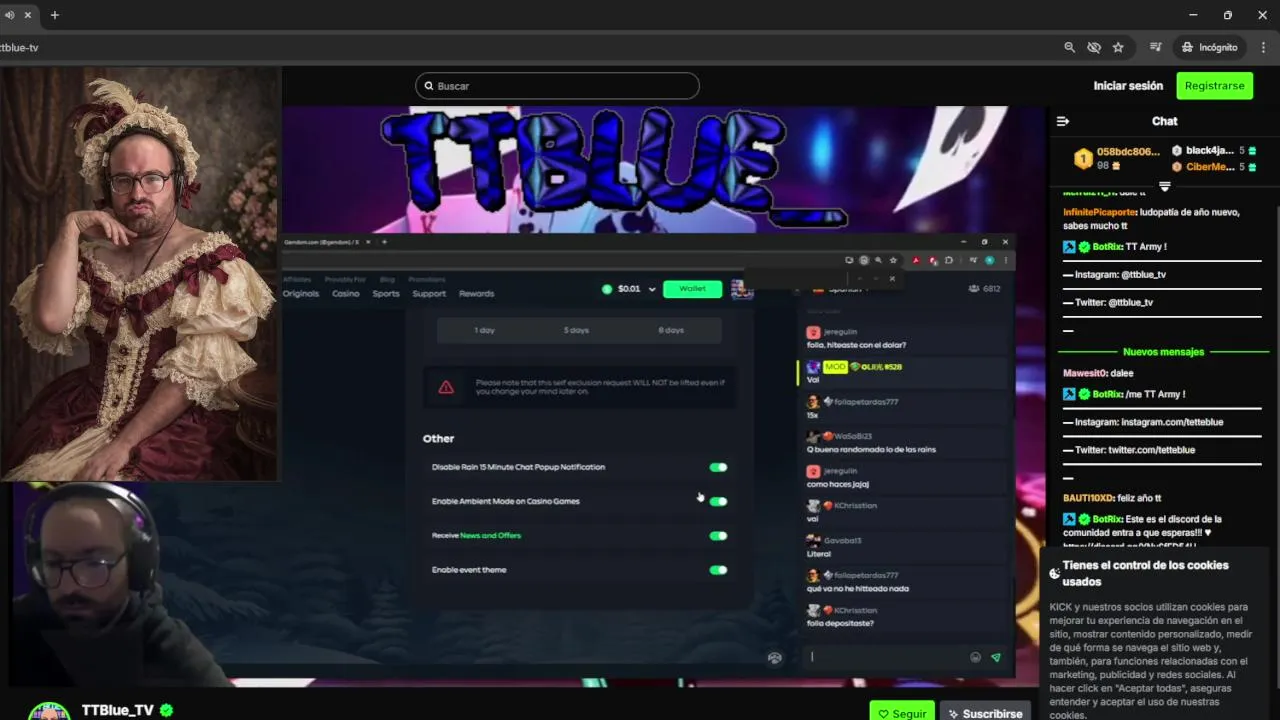Click user Gavobal3 in streamed chat
The width and height of the screenshot is (1280, 720).
843,541
